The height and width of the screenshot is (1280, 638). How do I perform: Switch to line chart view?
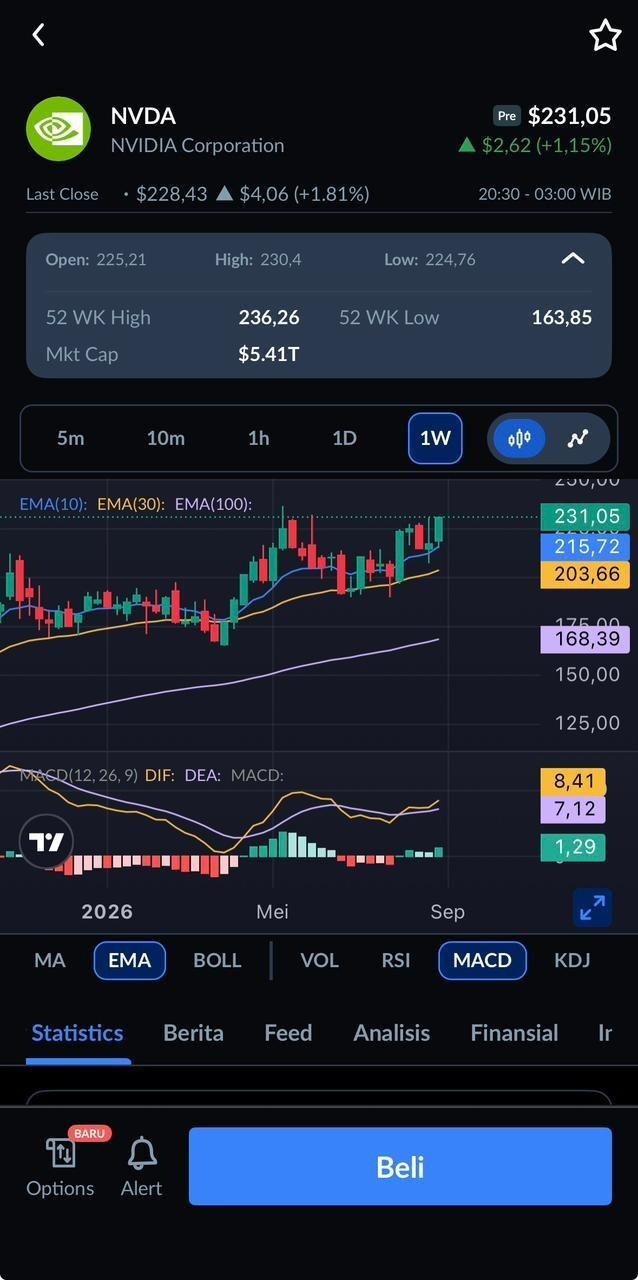(x=577, y=438)
